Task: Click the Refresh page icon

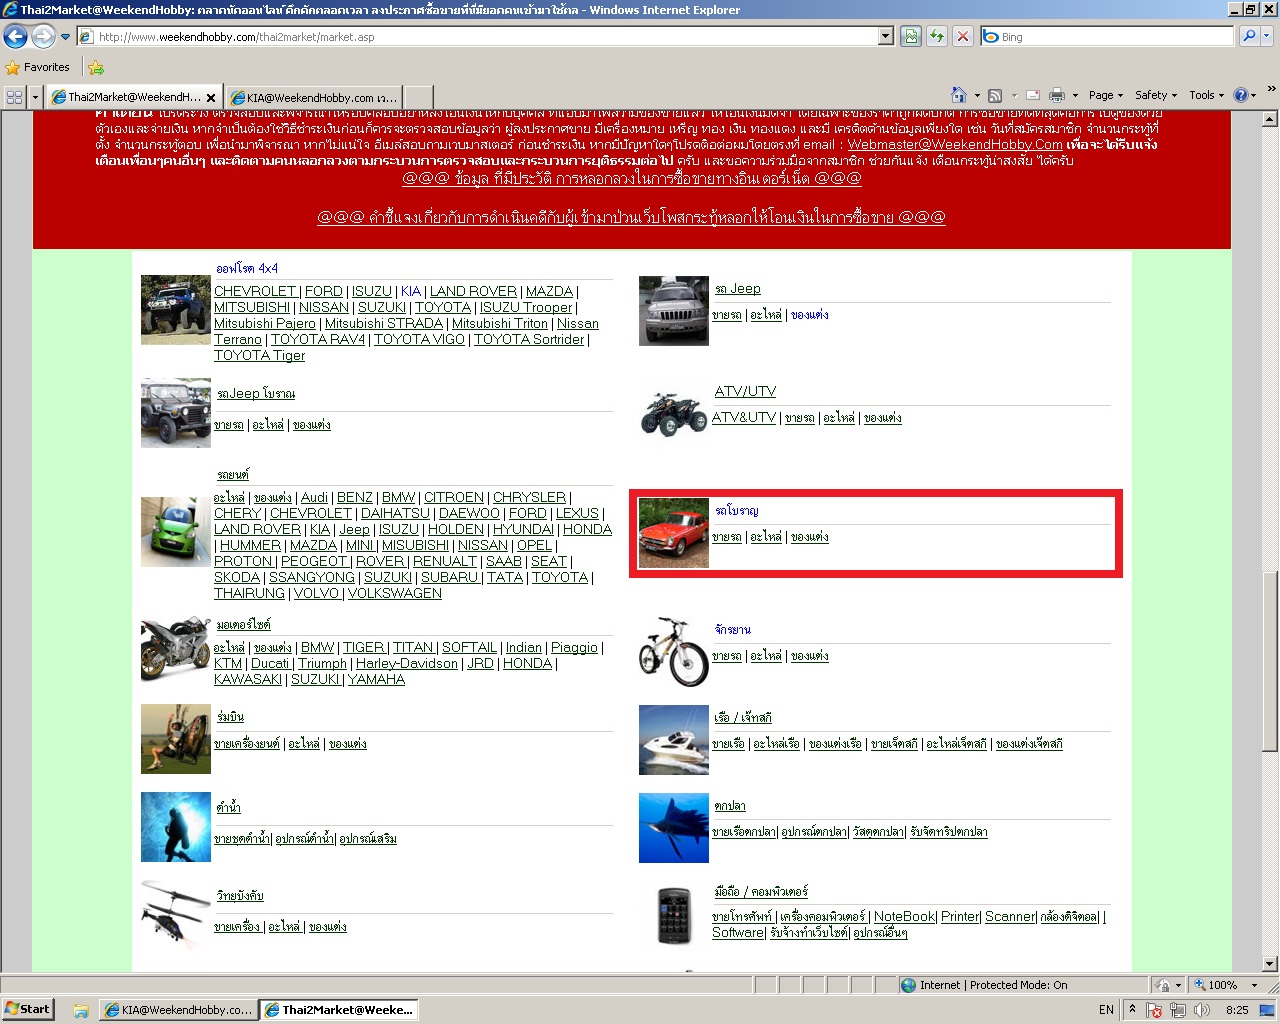Action: click(x=937, y=37)
